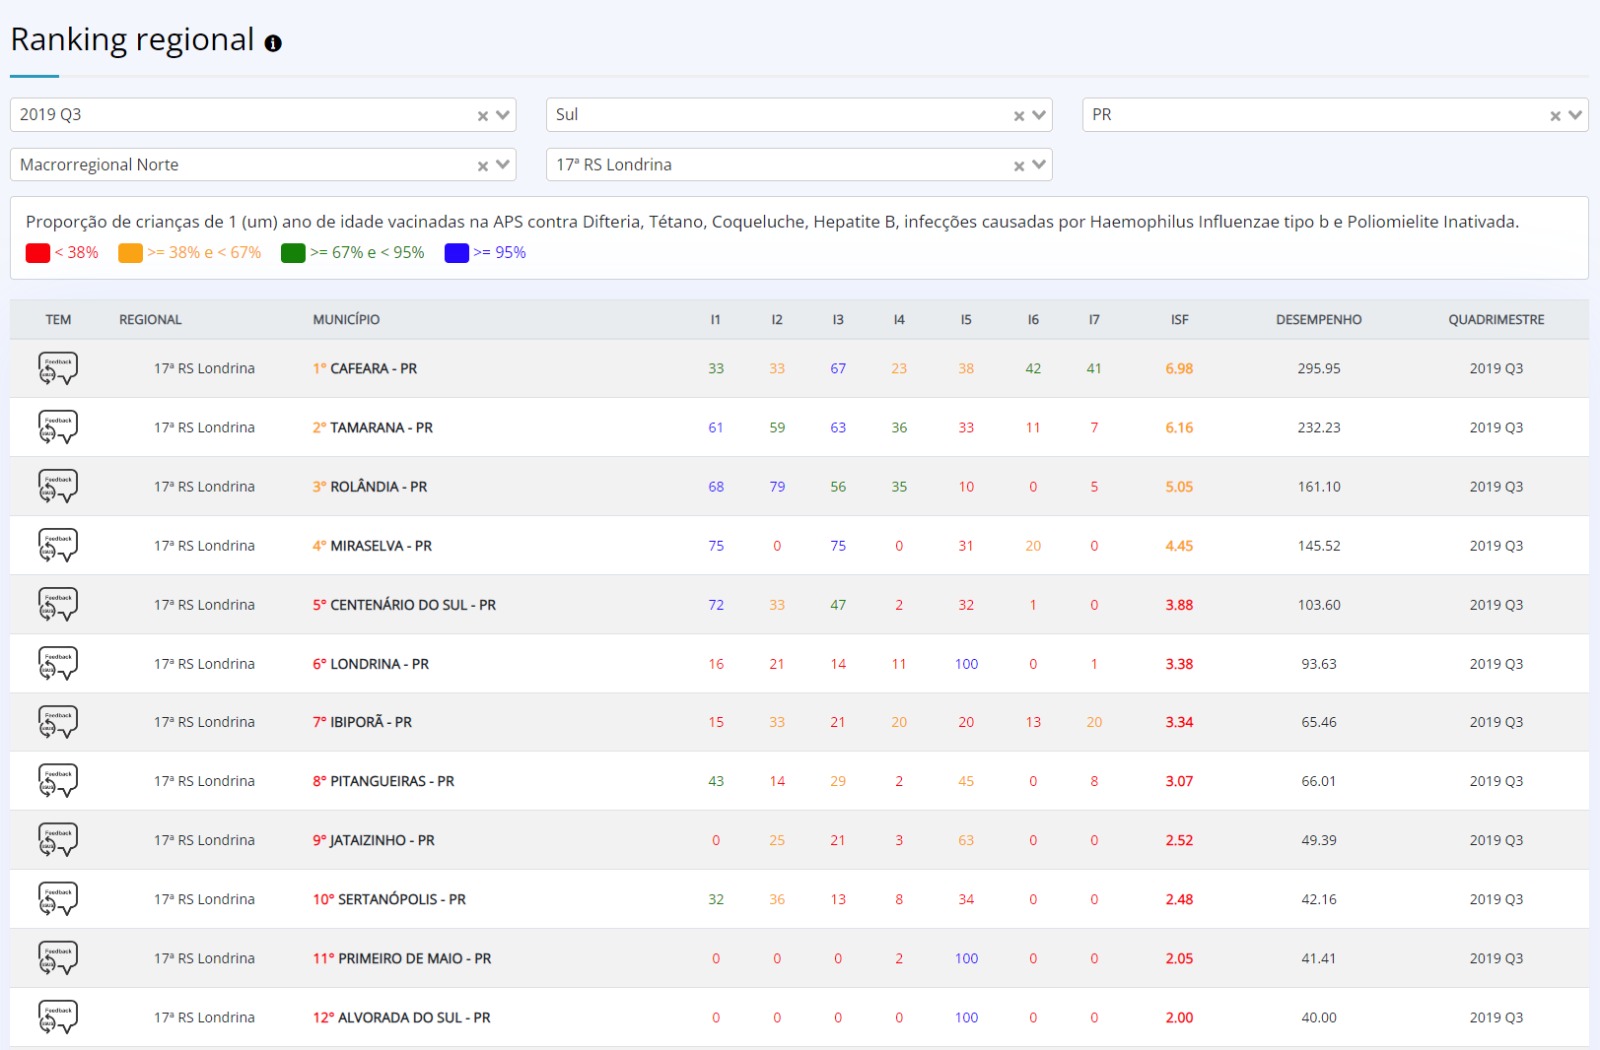This screenshot has width=1600, height=1050.
Task: Open feedback icon for CAFEARA - PR
Action: click(58, 368)
